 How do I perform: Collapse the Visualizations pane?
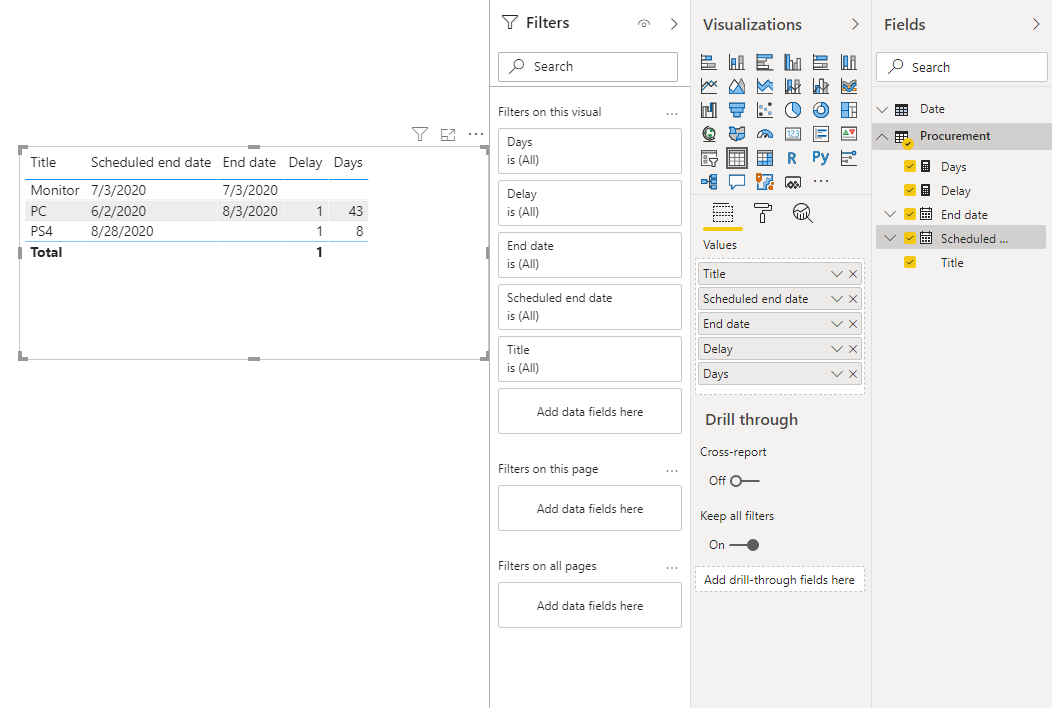855,24
